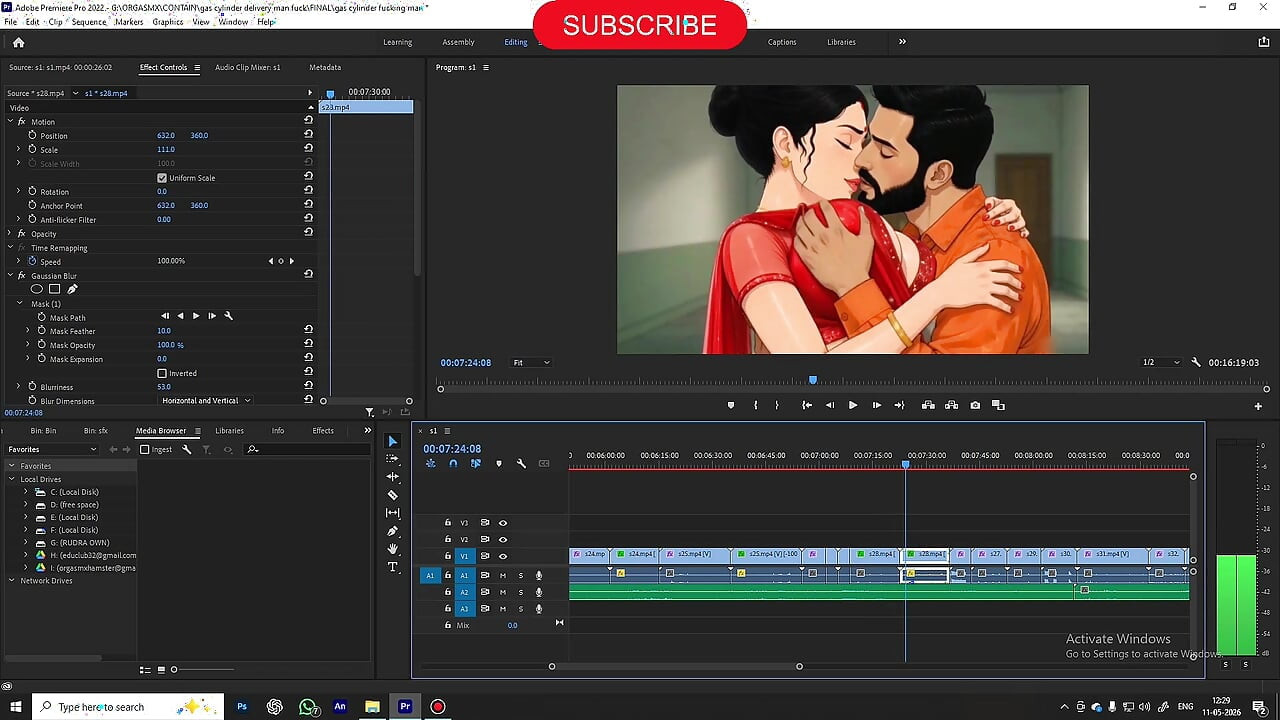Open the Favorites dropdown in Media Browser
The height and width of the screenshot is (720, 1280).
click(x=52, y=449)
